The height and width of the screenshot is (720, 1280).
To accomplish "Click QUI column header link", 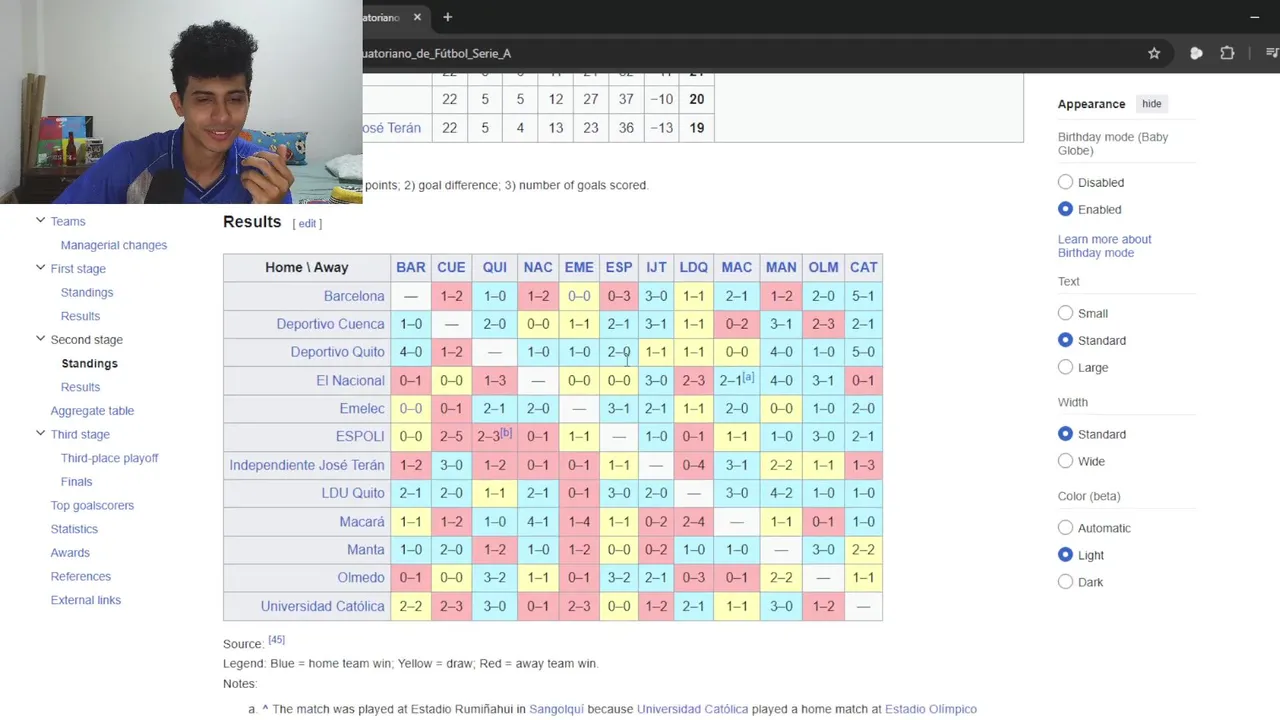I will pyautogui.click(x=495, y=267).
